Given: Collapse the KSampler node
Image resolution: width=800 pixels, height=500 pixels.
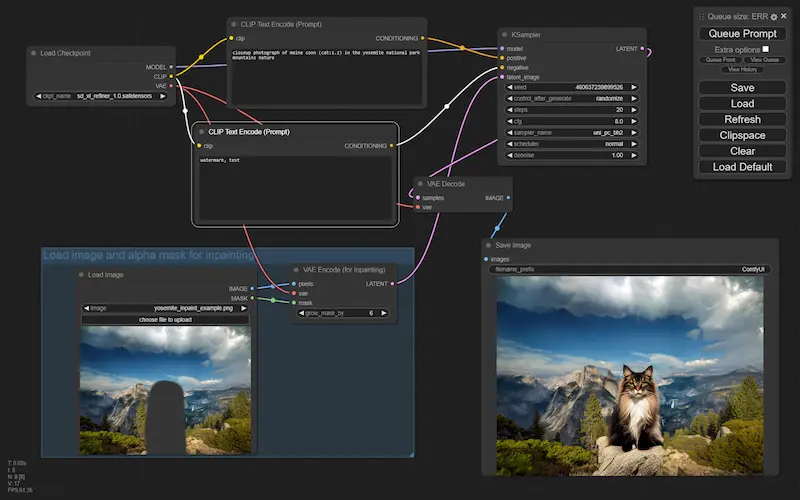Looking at the screenshot, I should click(x=505, y=35).
